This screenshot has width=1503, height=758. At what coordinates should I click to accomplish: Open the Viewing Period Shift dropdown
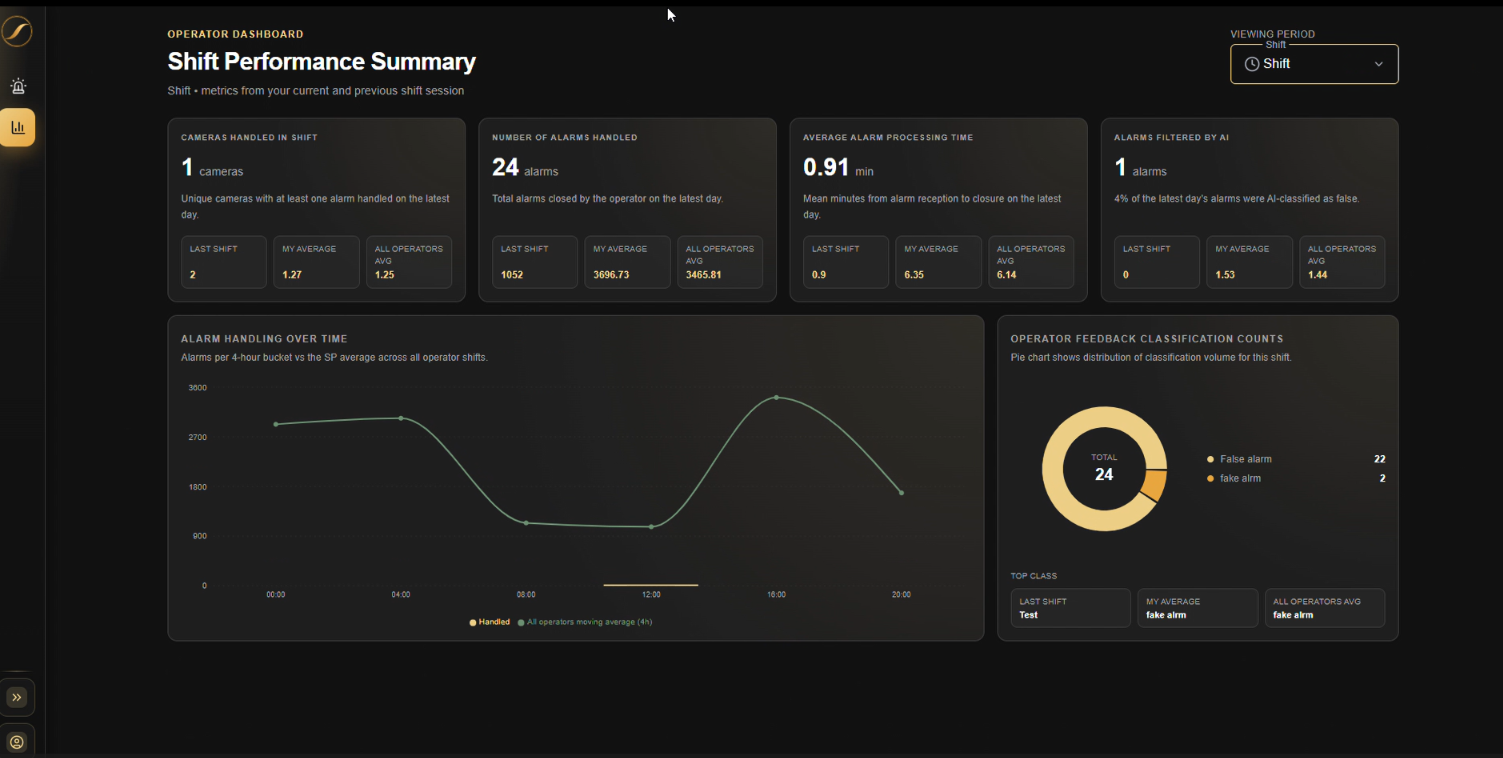[x=1314, y=64]
